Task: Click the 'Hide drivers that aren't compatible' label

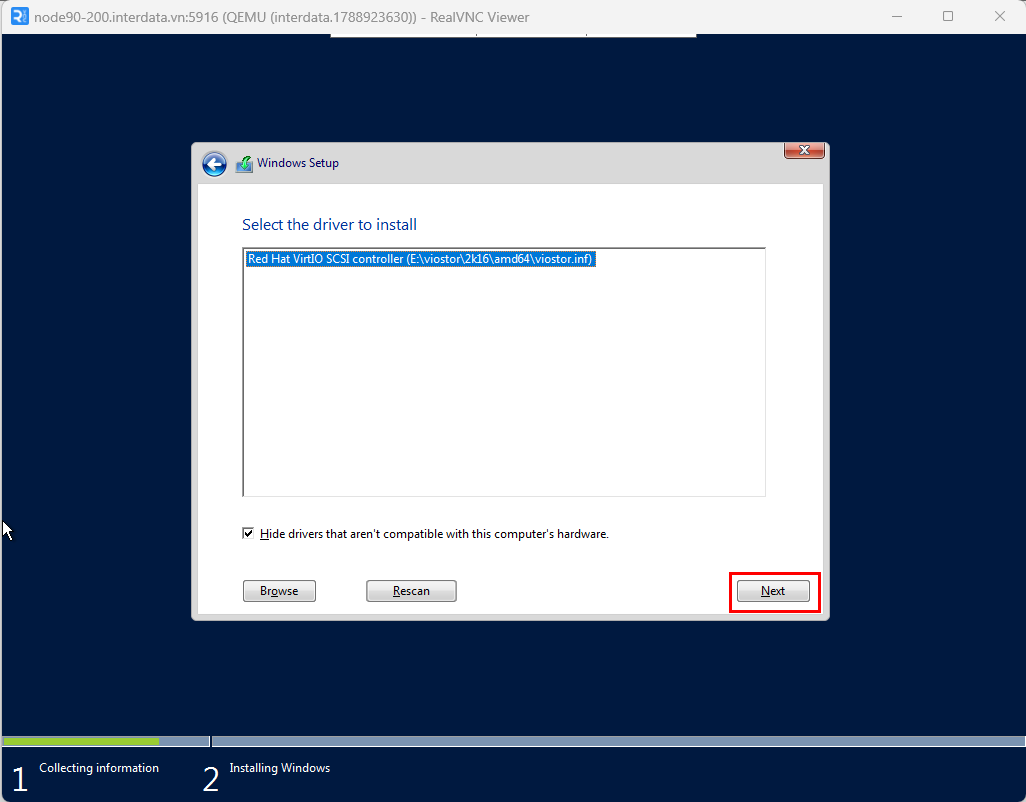Action: 434,534
